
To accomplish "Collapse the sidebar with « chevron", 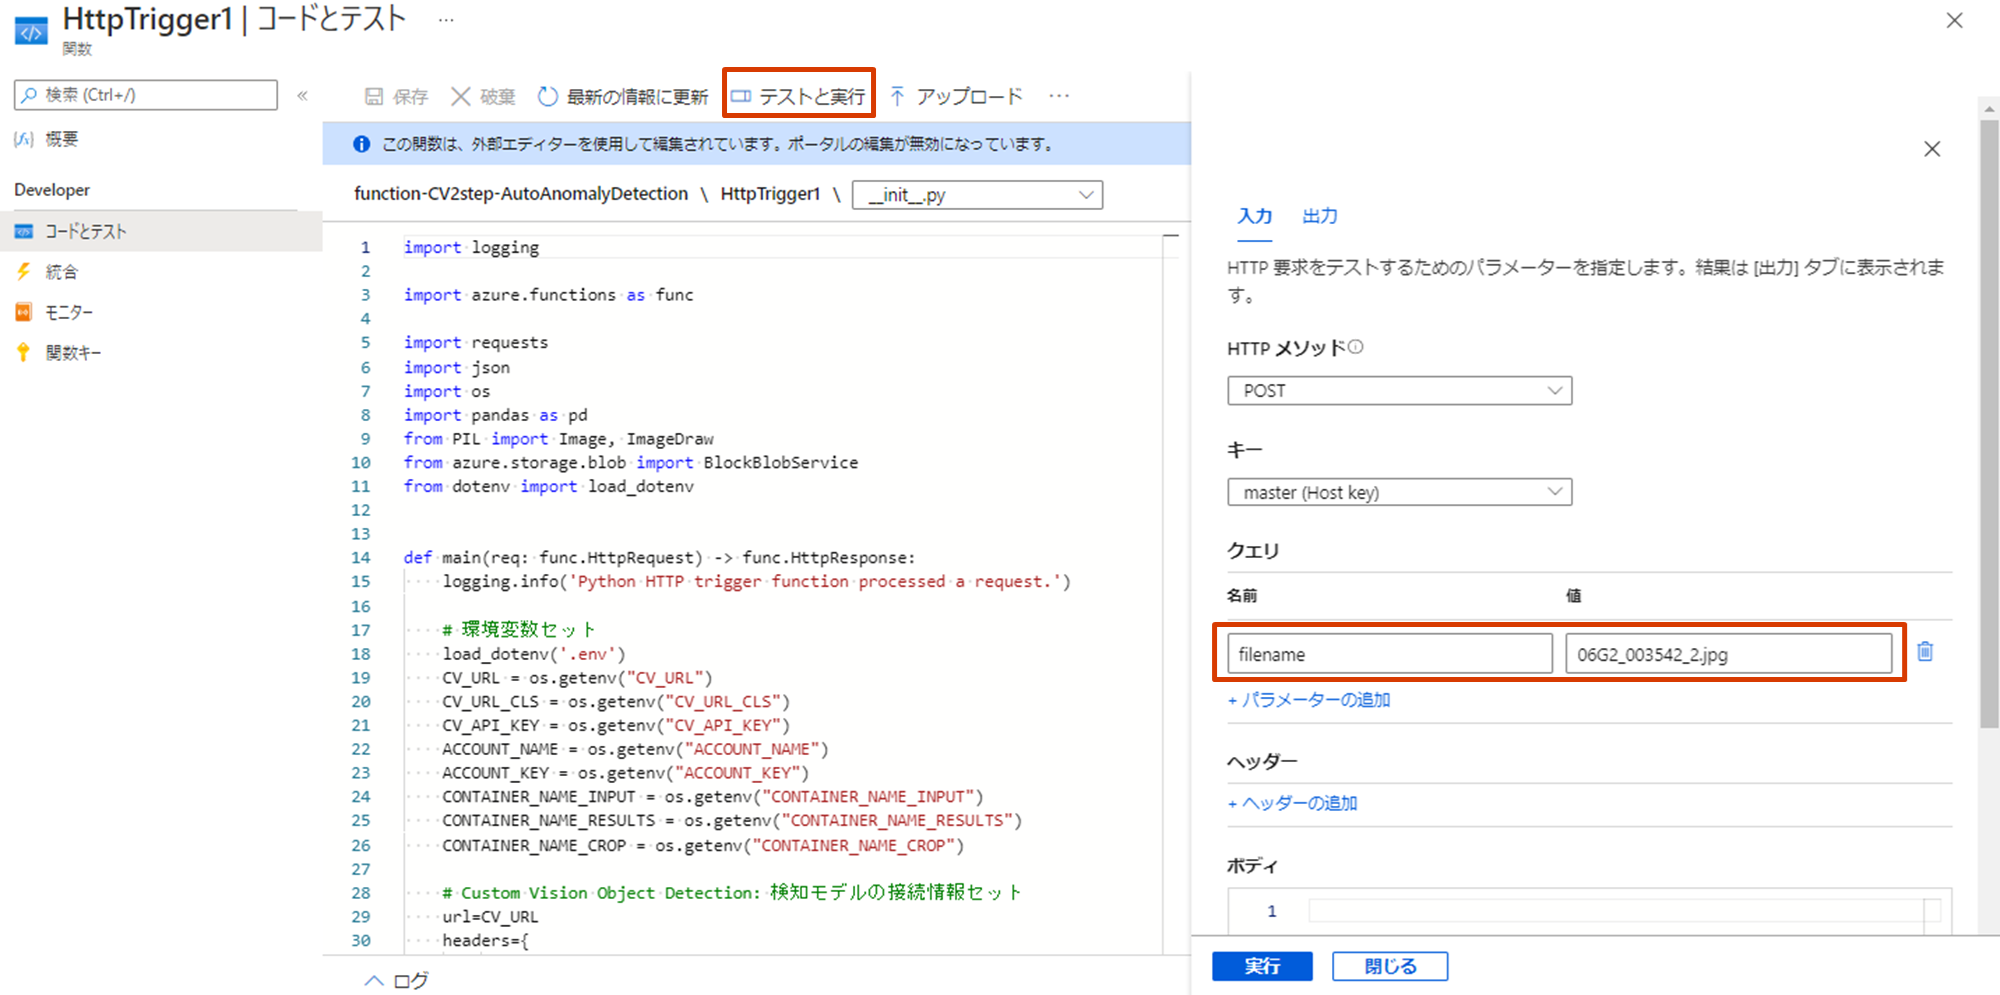I will [302, 95].
